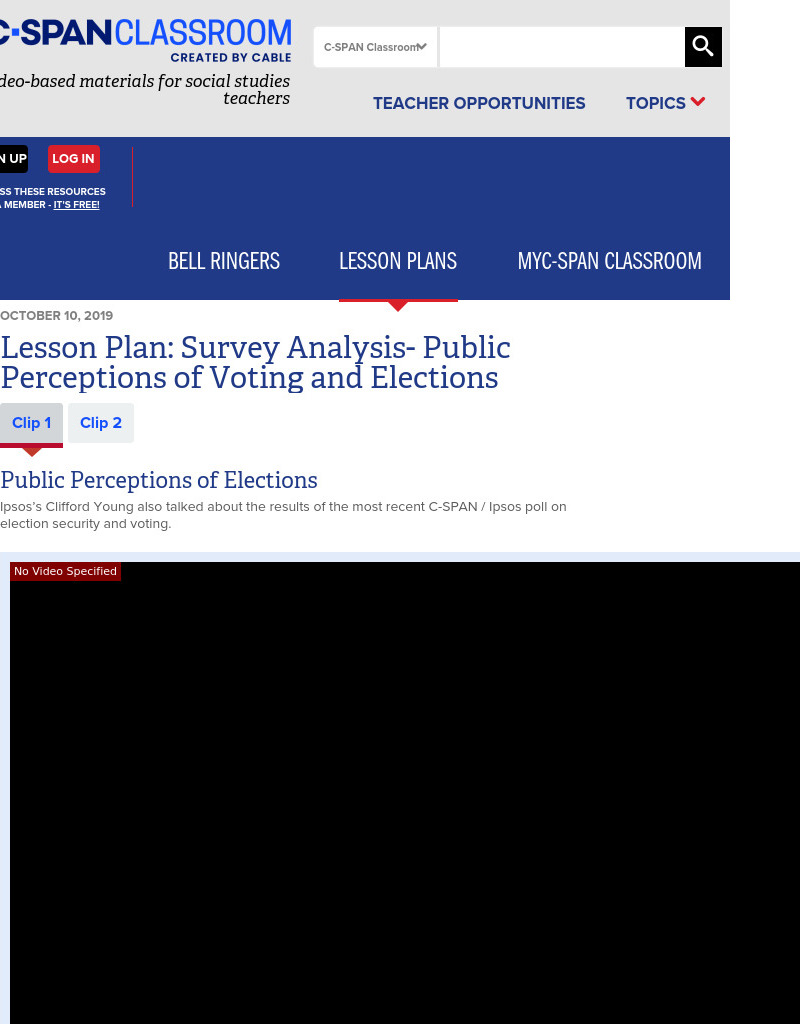Image resolution: width=800 pixels, height=1024 pixels.
Task: Expand the Topics menu
Action: [x=665, y=103]
